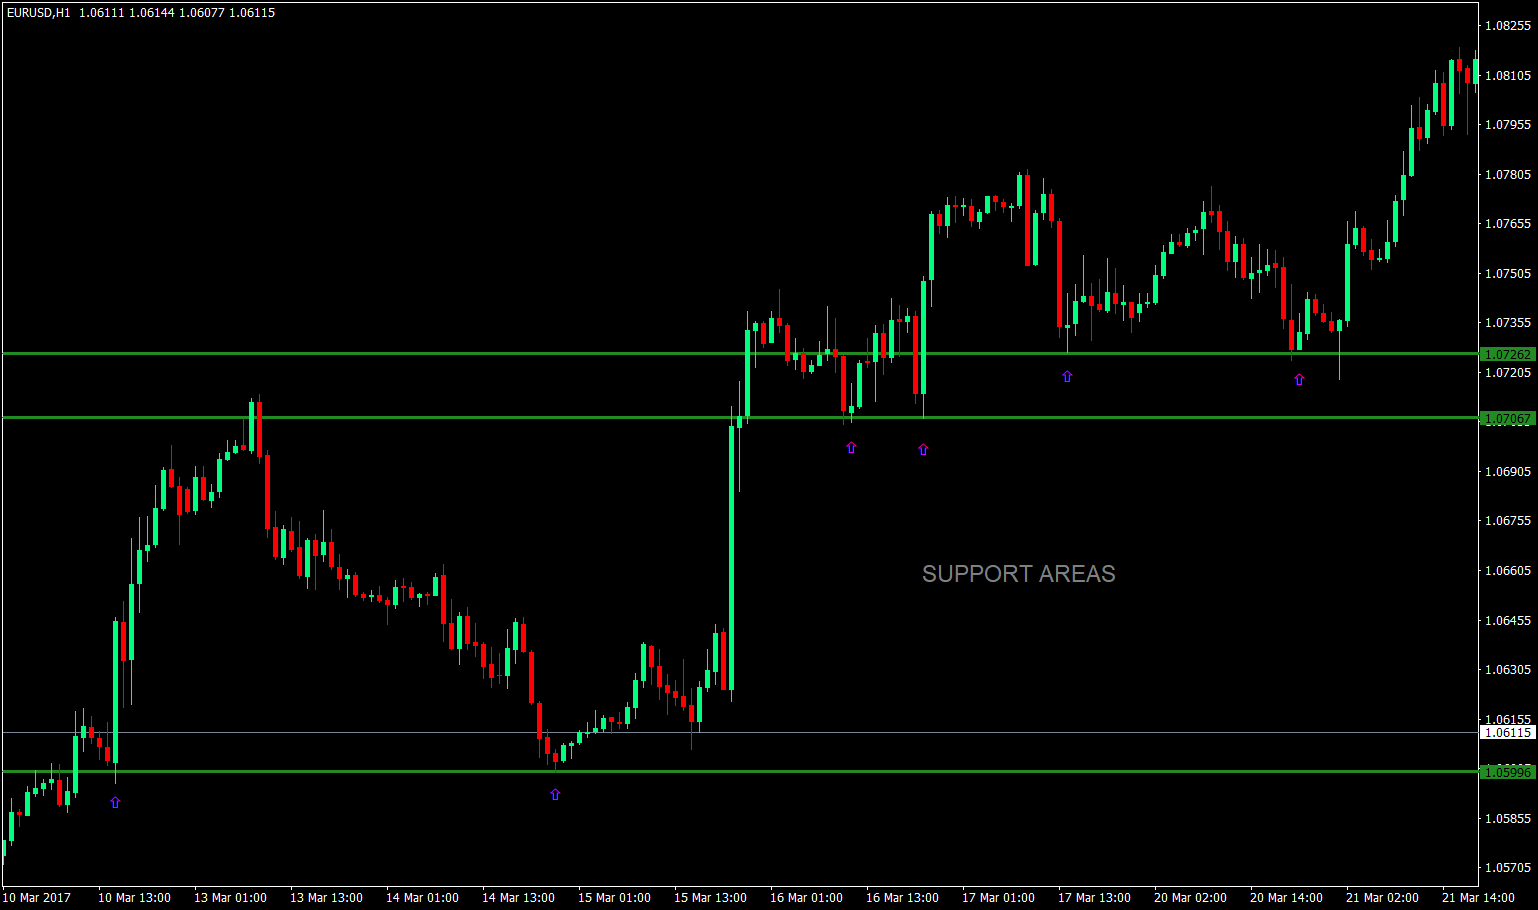
Task: Click the 10 Mar 2017 date label
Action: click(37, 897)
